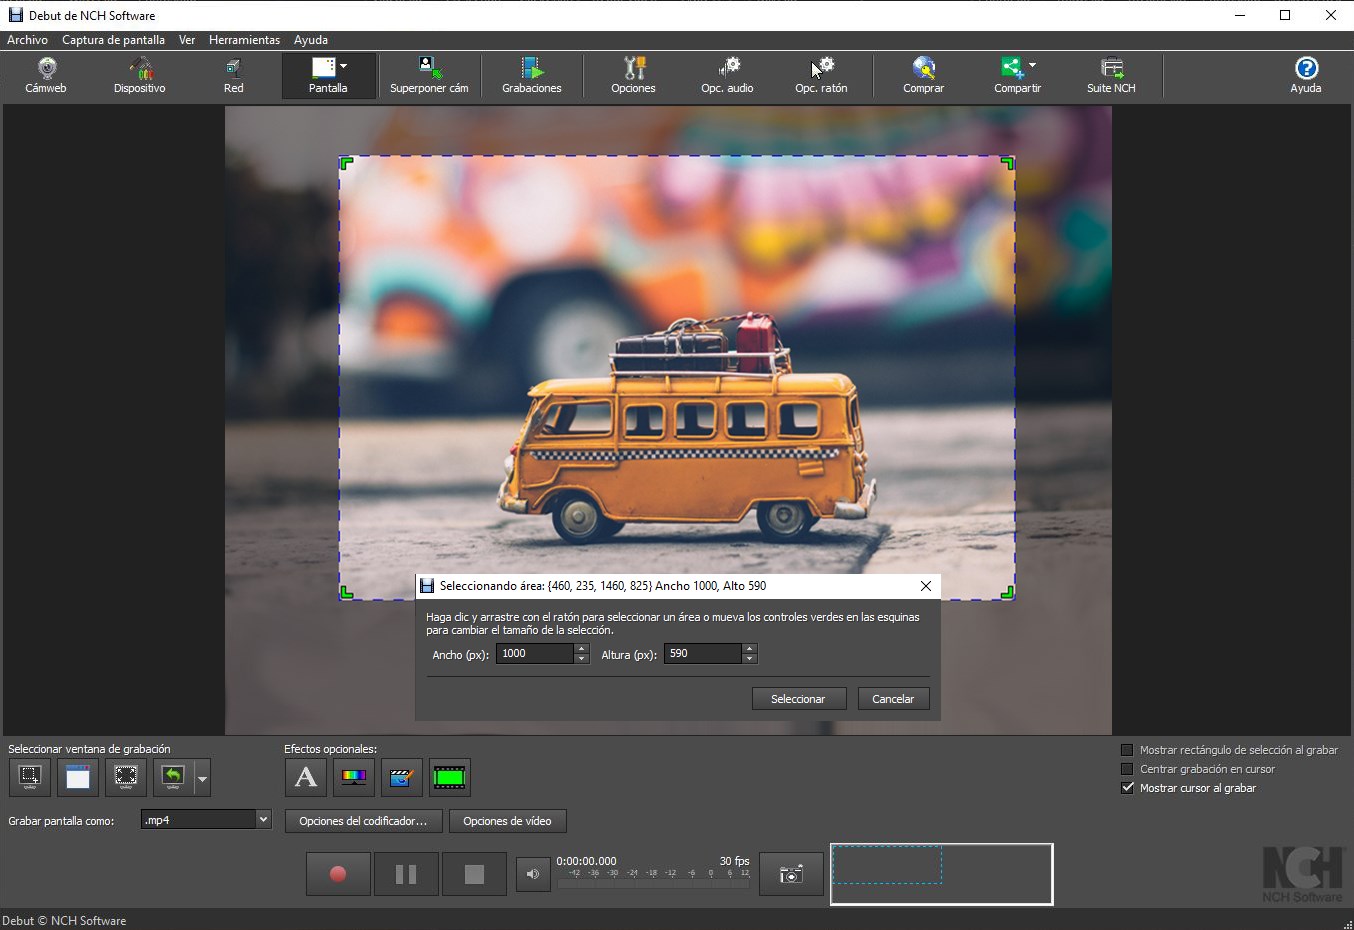1354x930 pixels.
Task: Open the green screen effect
Action: (450, 777)
